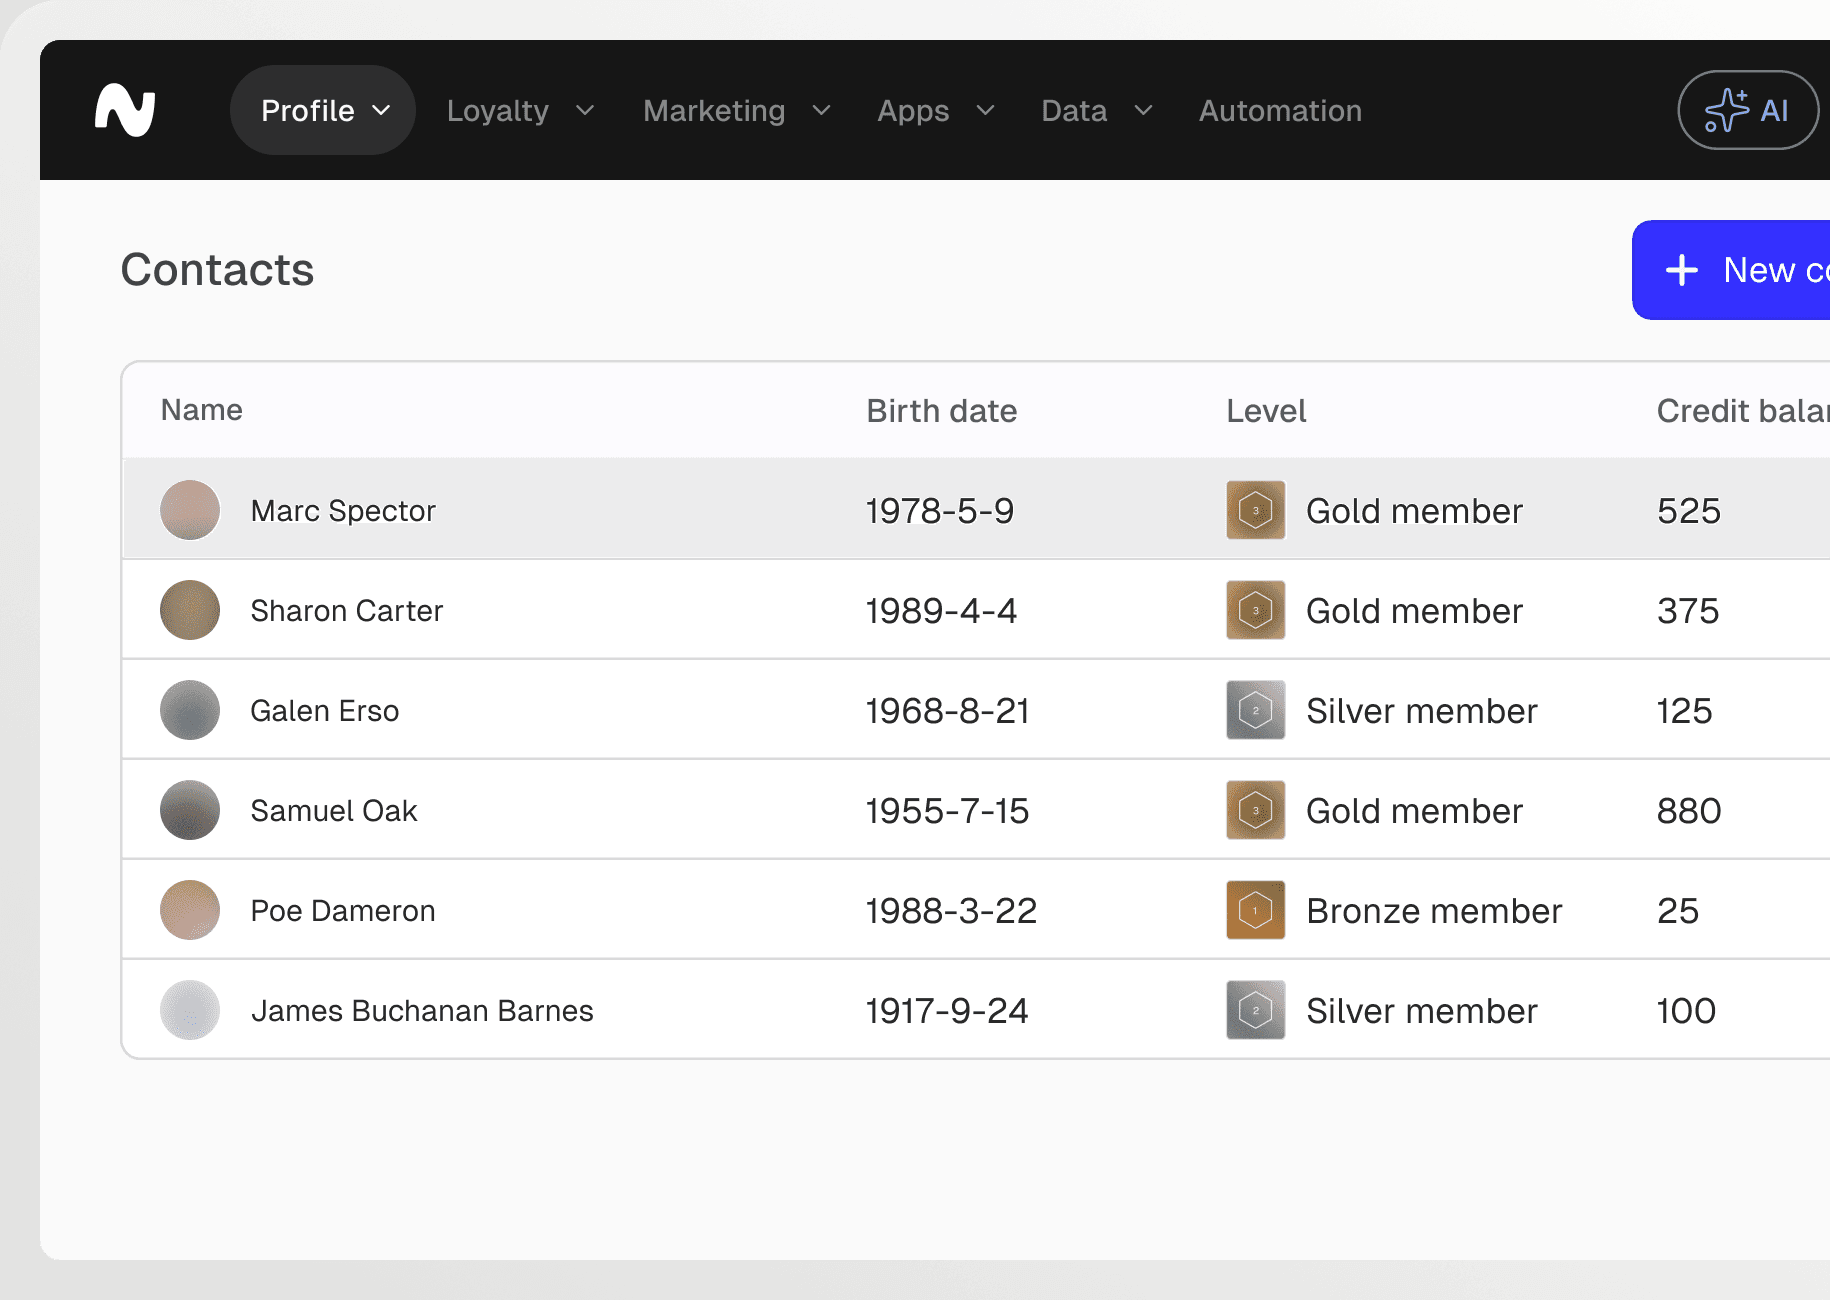Sort by the Birth date column header
The image size is (1830, 1300).
tap(941, 411)
